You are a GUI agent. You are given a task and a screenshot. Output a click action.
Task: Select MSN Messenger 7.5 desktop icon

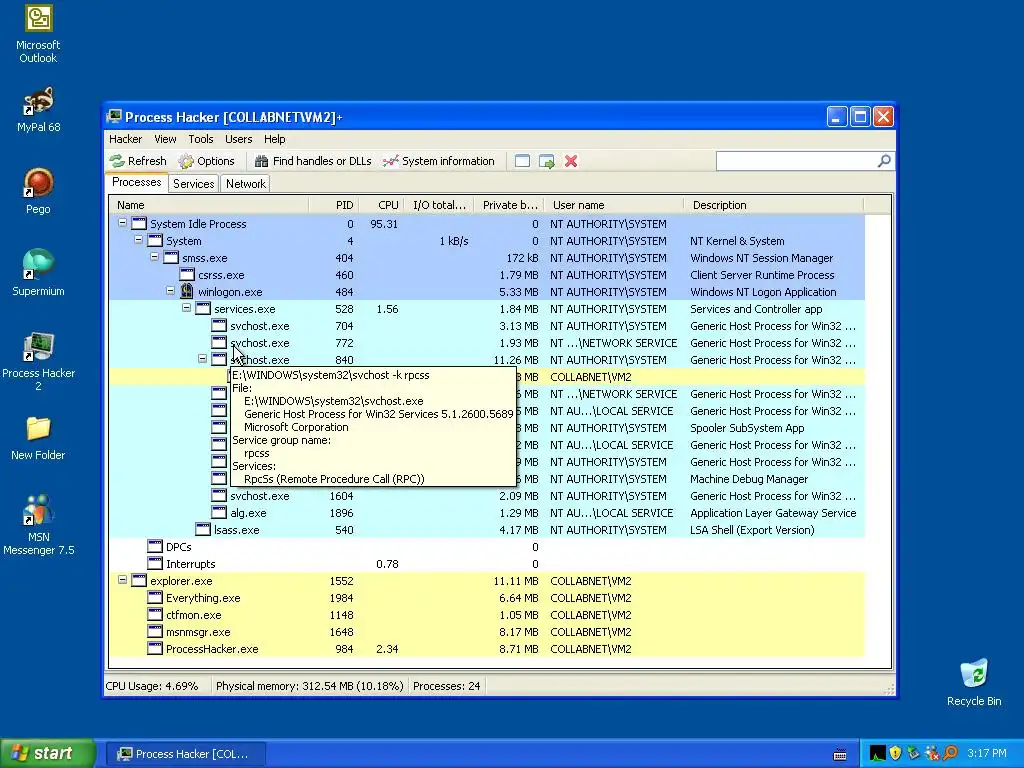point(38,524)
